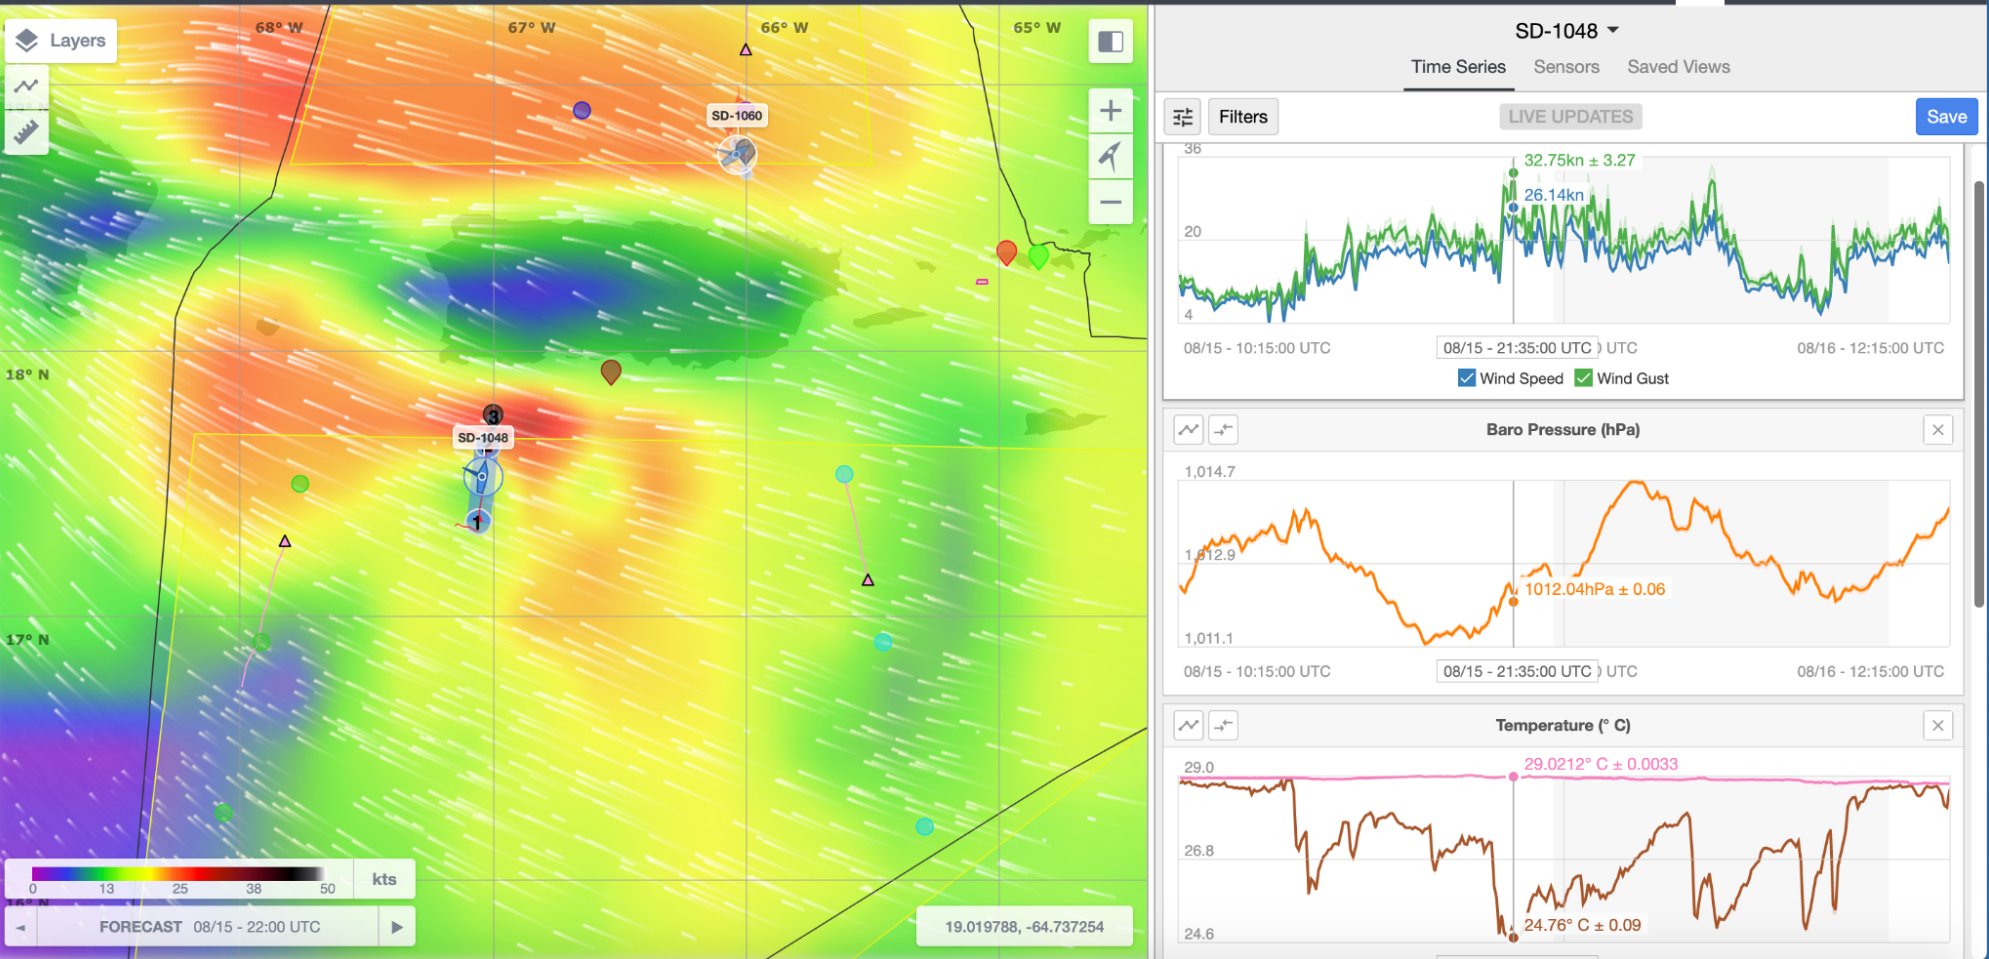This screenshot has width=1989, height=959.
Task: Click Temperature line chart mode icon
Action: pos(1188,725)
